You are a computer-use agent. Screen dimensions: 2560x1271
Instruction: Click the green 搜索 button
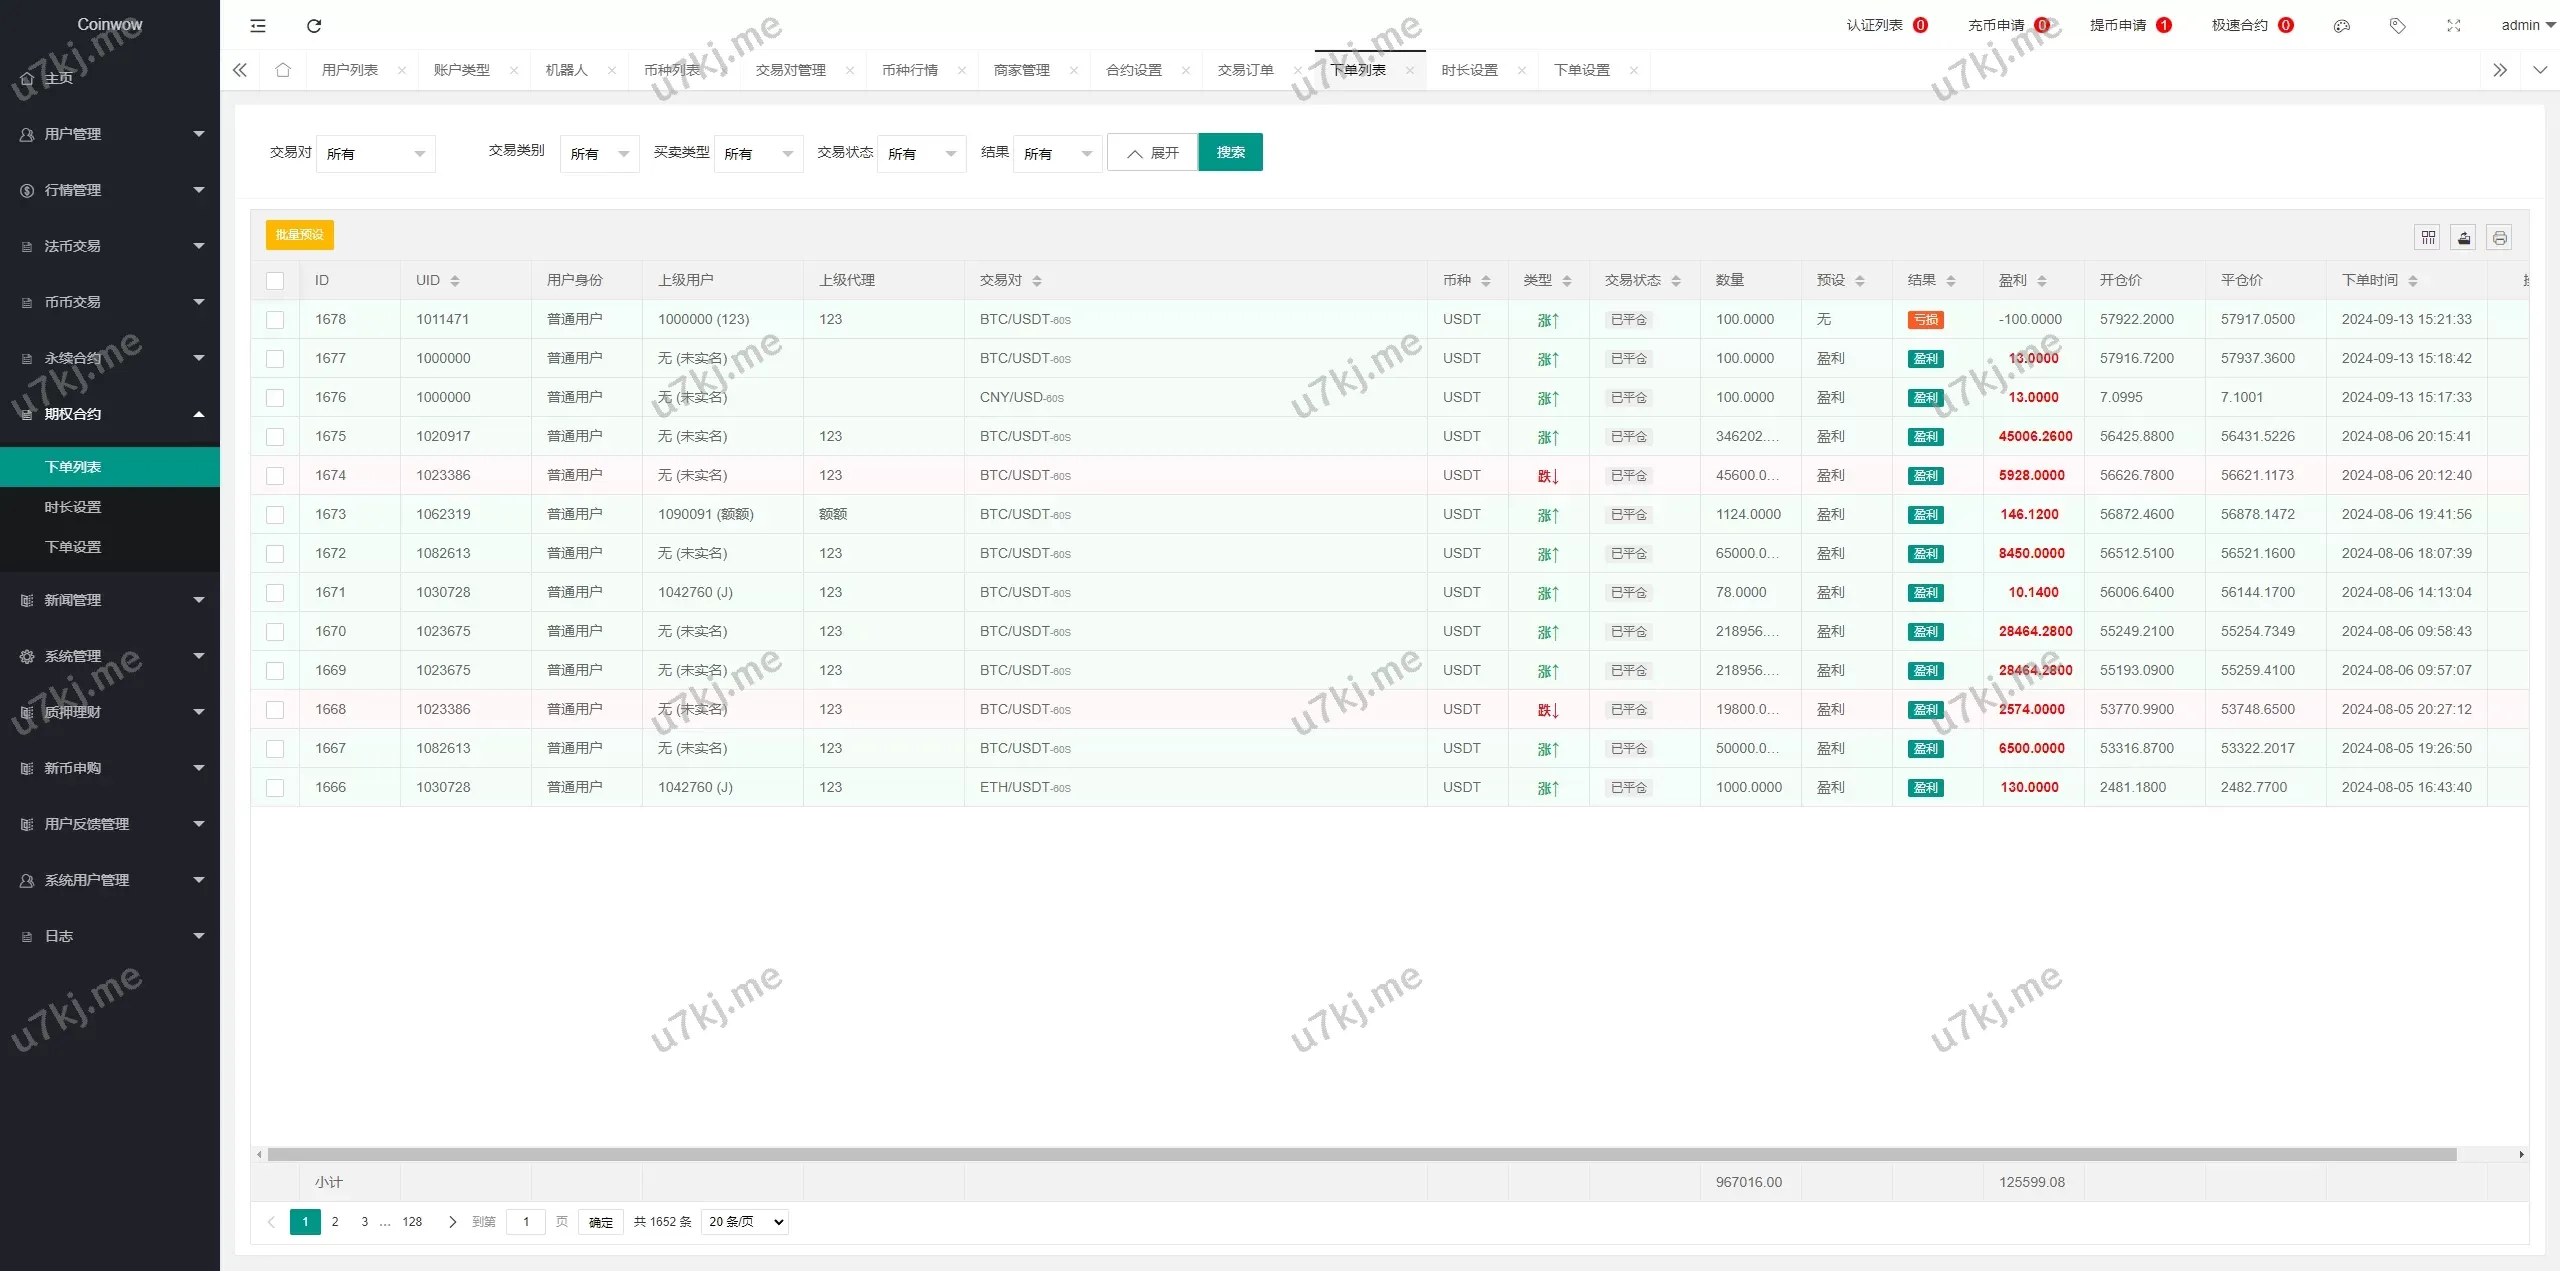(1230, 152)
